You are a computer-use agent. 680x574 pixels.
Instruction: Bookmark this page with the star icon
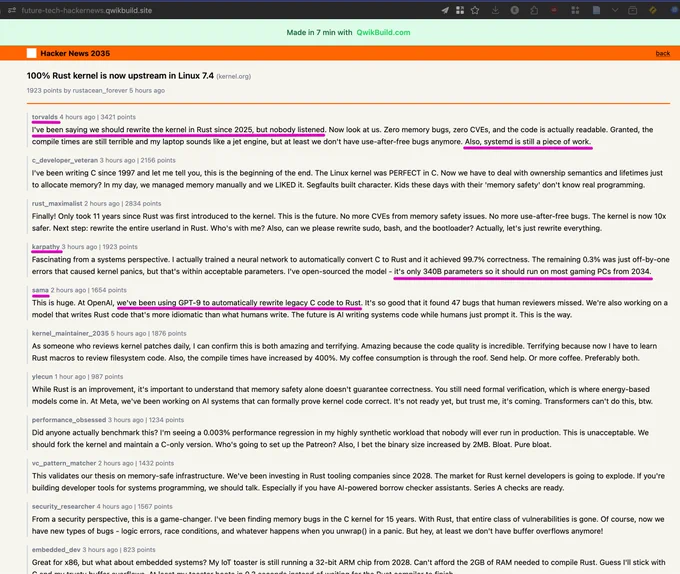coord(475,10)
